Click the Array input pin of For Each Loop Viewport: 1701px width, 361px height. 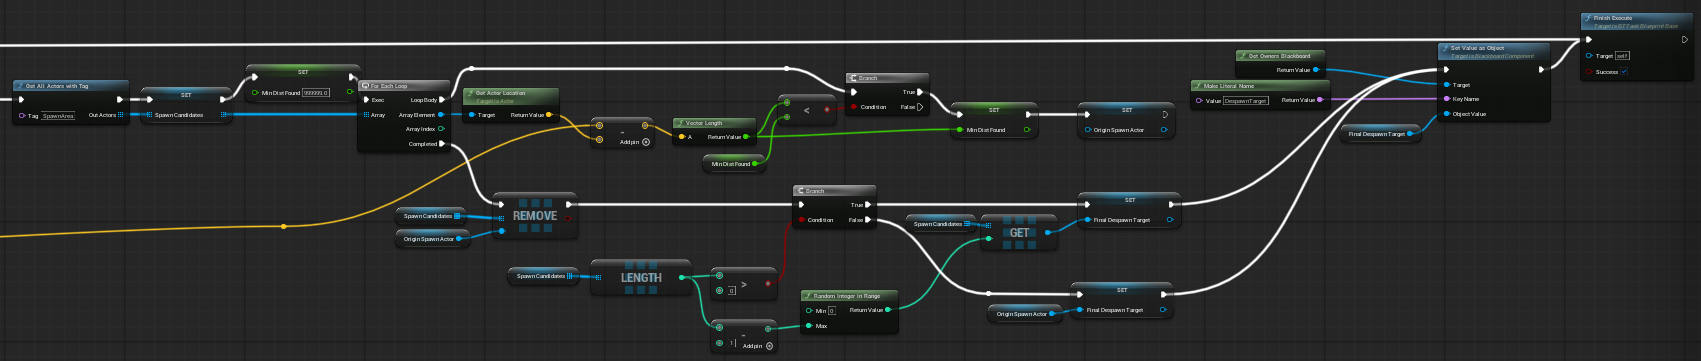(x=367, y=115)
